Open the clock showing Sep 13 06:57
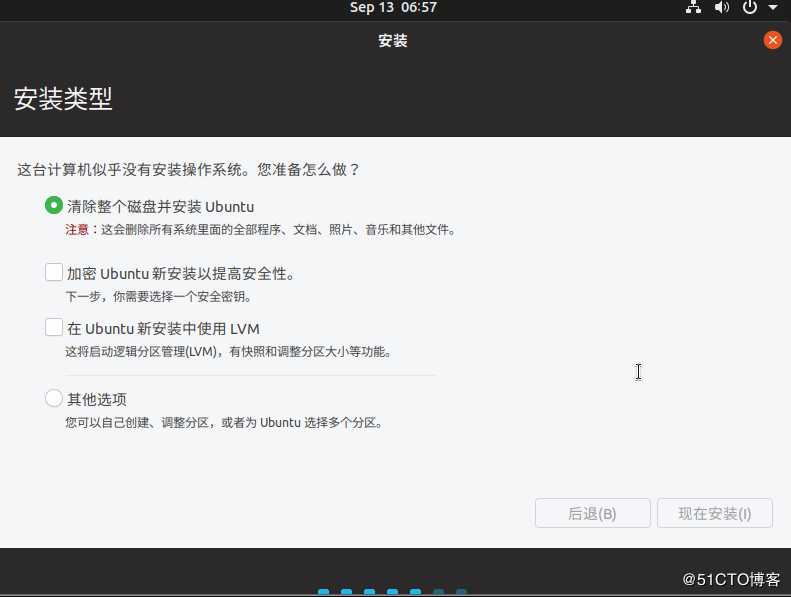 tap(393, 7)
